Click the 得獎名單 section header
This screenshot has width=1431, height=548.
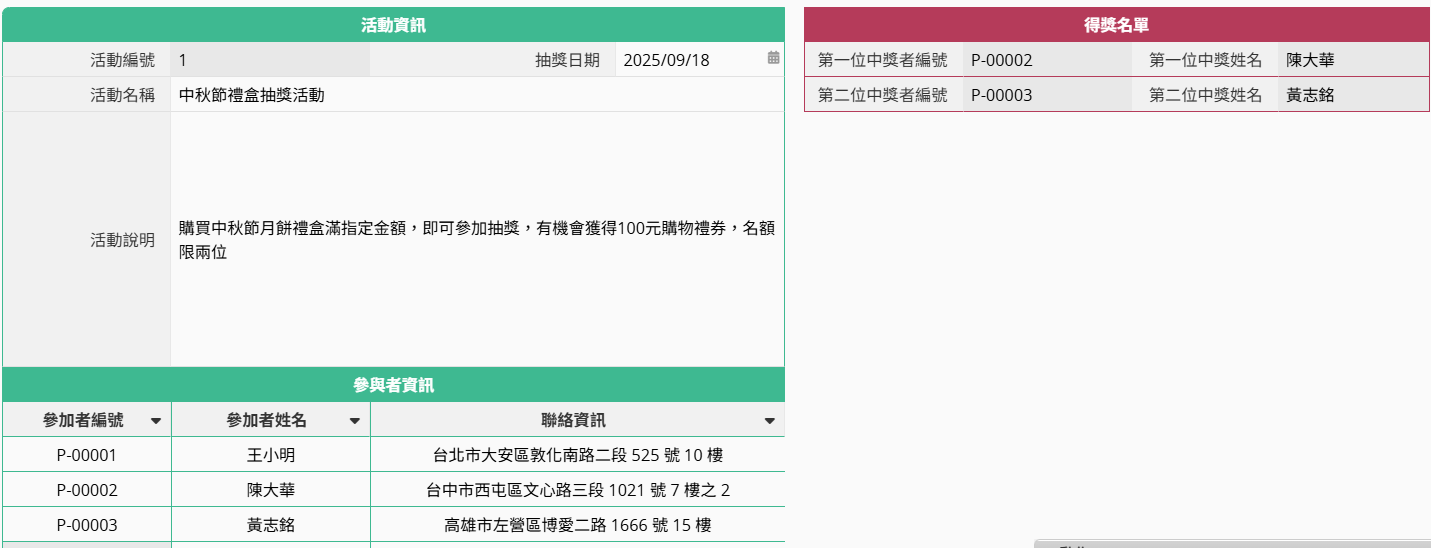1116,25
